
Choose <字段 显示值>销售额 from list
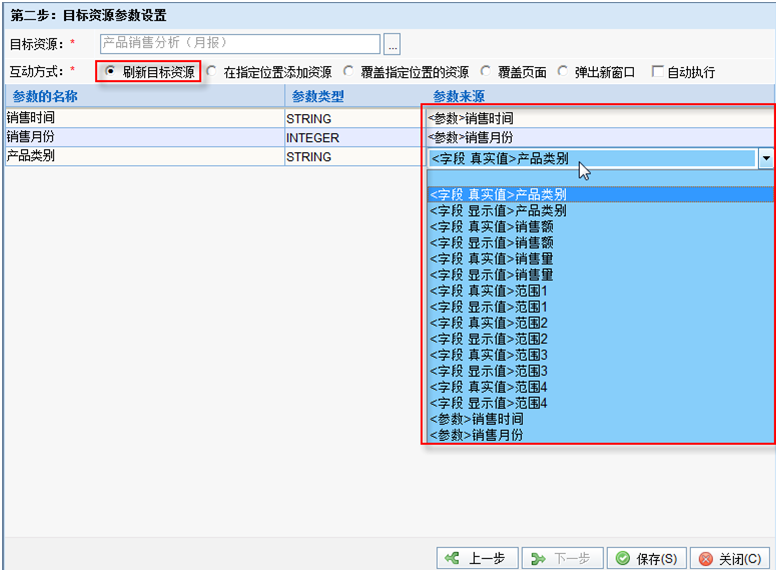click(600, 243)
